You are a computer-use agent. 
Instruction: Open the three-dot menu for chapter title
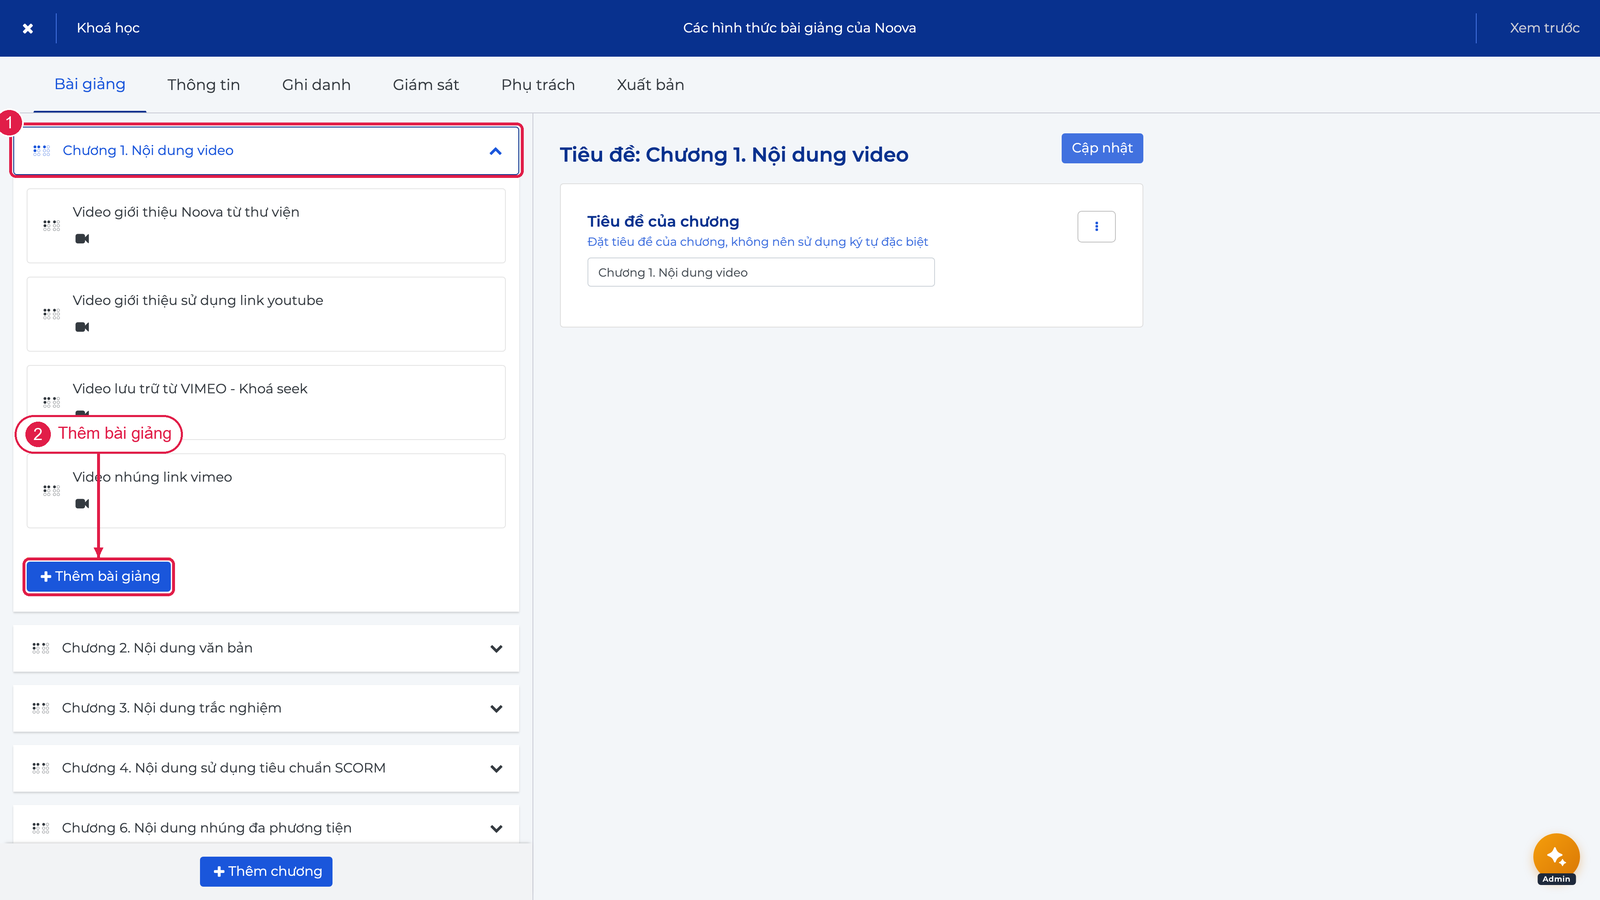(x=1096, y=227)
